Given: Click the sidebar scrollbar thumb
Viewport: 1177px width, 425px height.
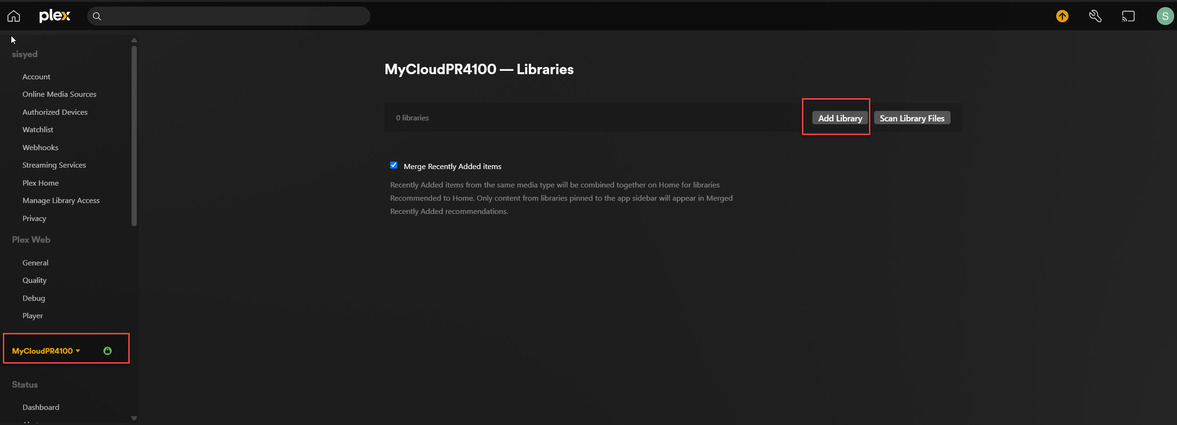Looking at the screenshot, I should (134, 135).
